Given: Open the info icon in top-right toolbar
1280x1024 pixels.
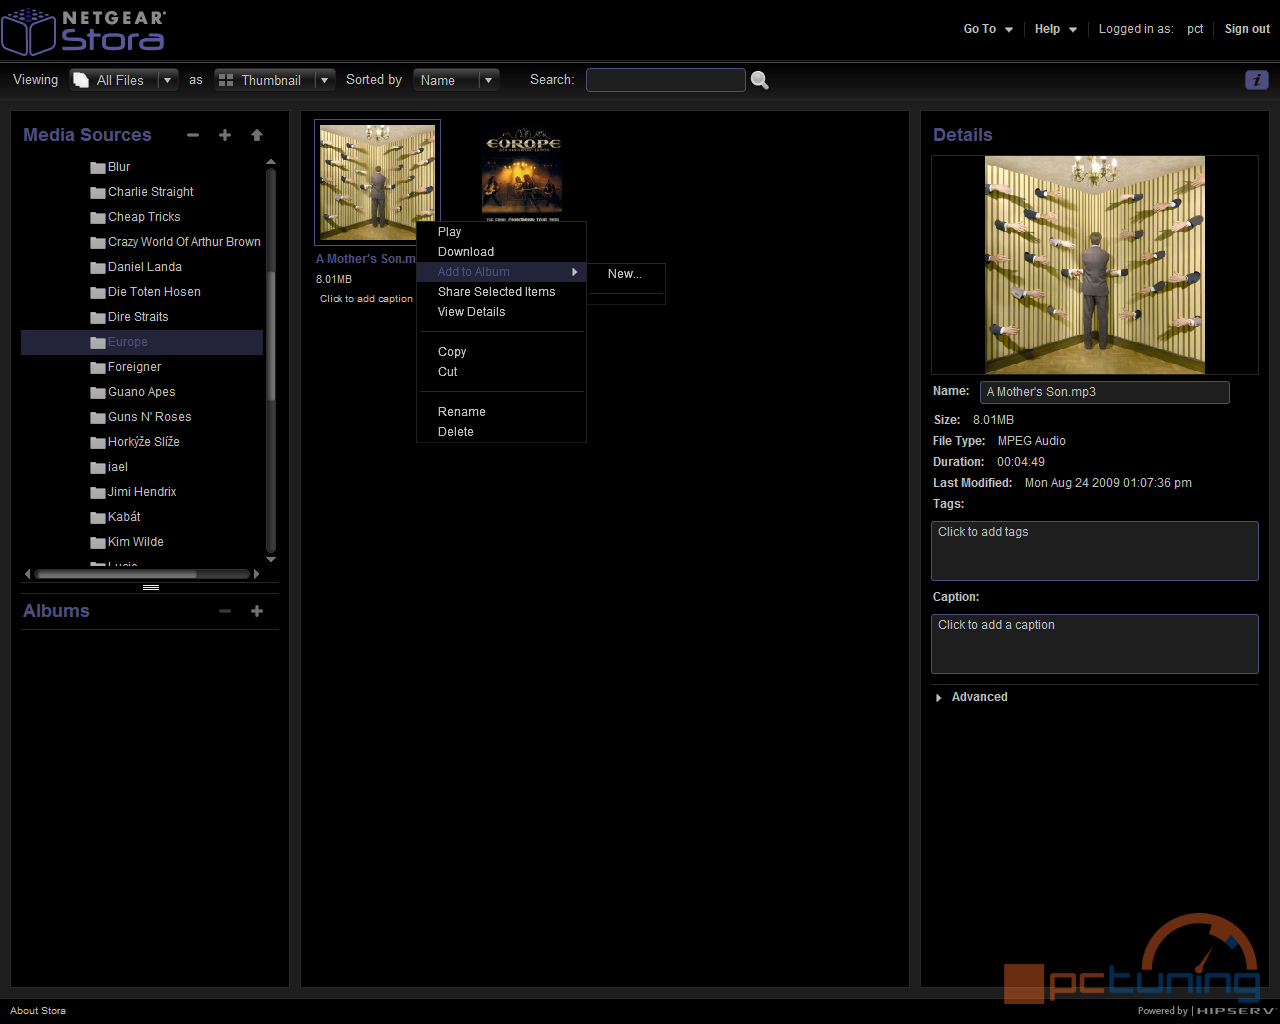Looking at the screenshot, I should (1257, 80).
